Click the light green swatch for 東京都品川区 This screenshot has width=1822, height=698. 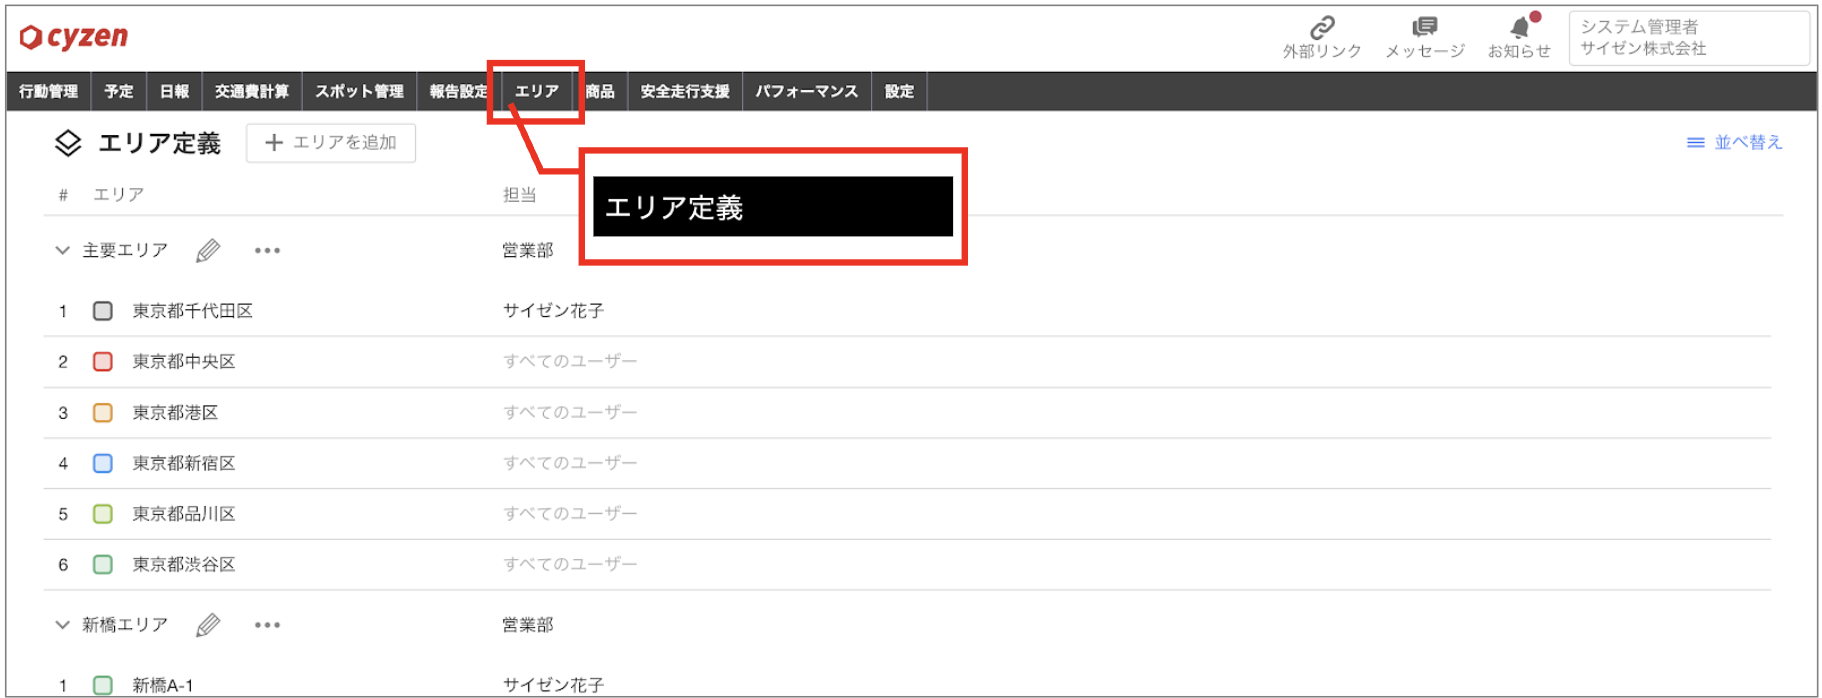coord(102,514)
